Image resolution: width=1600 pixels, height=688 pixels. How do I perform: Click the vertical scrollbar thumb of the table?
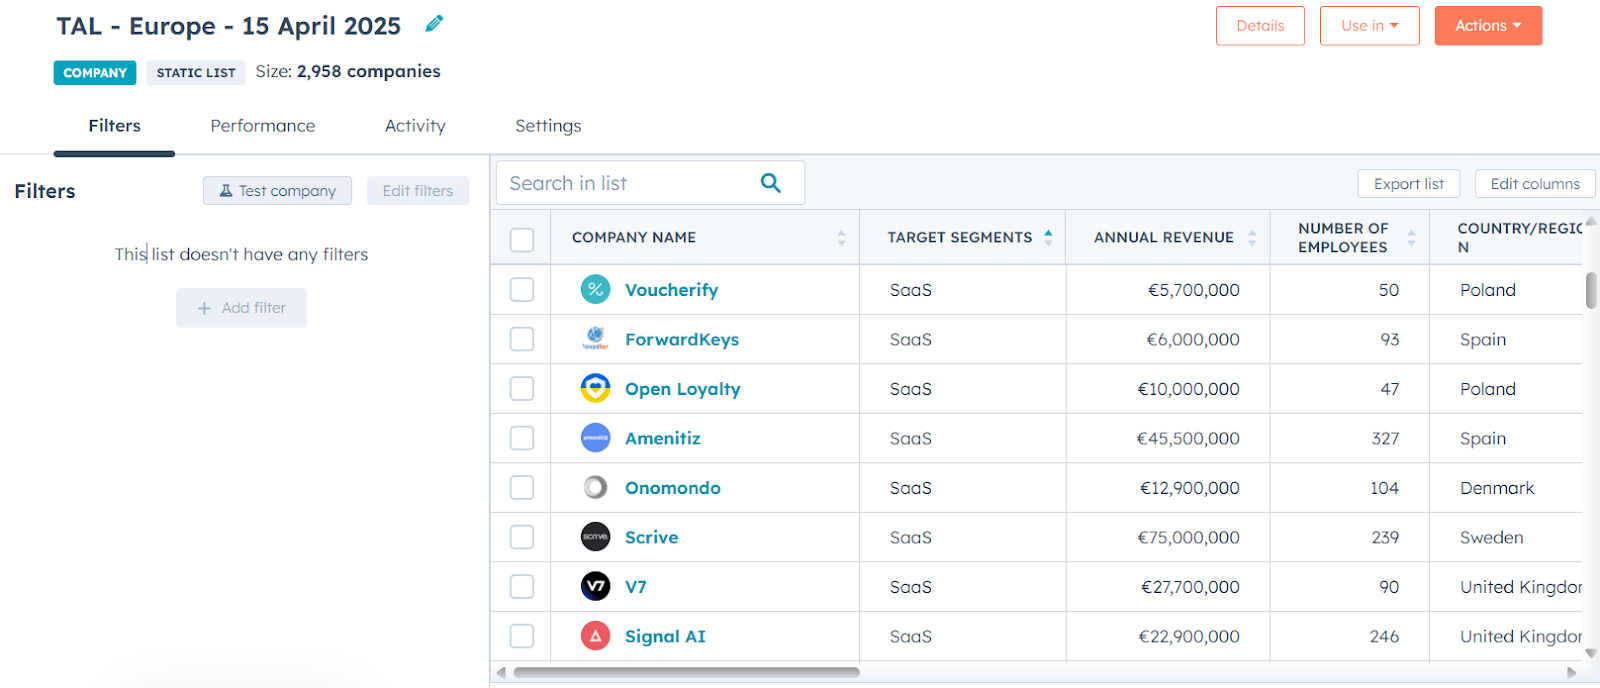[1591, 291]
